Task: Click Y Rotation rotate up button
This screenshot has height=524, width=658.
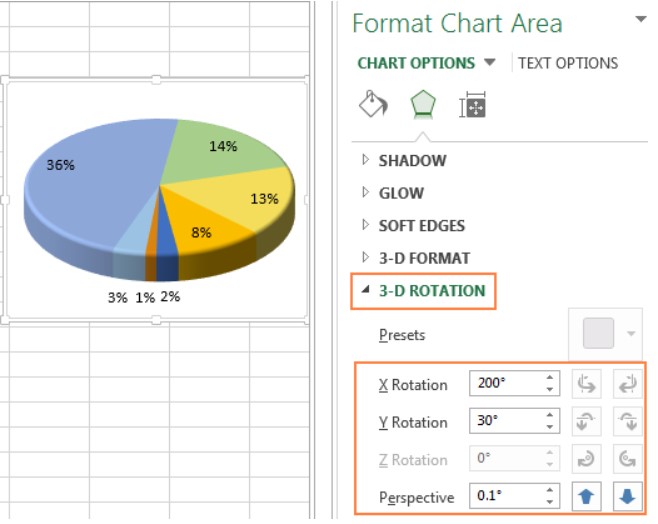Action: point(586,421)
